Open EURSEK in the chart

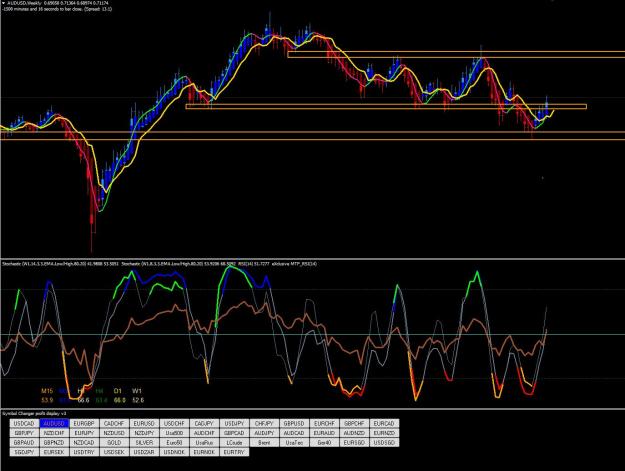[x=54, y=452]
